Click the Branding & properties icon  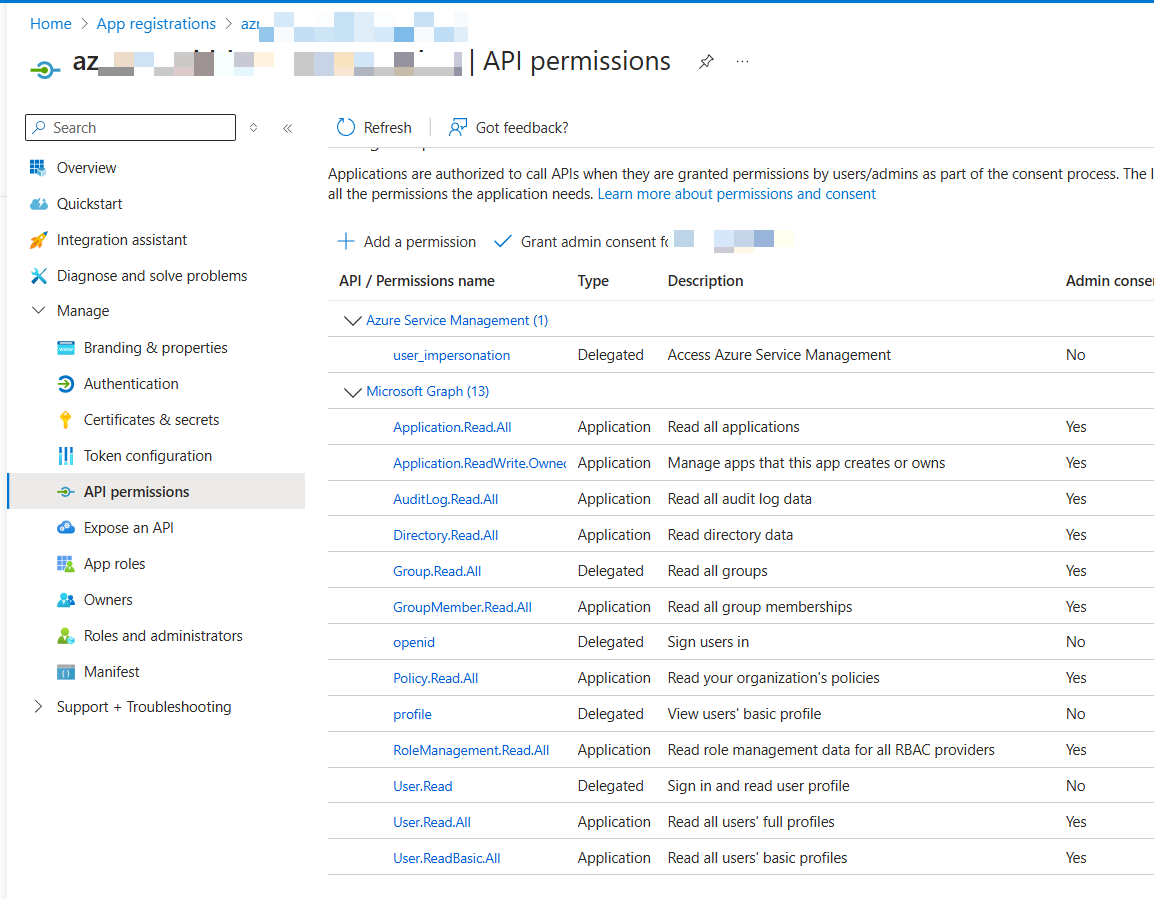tap(66, 348)
